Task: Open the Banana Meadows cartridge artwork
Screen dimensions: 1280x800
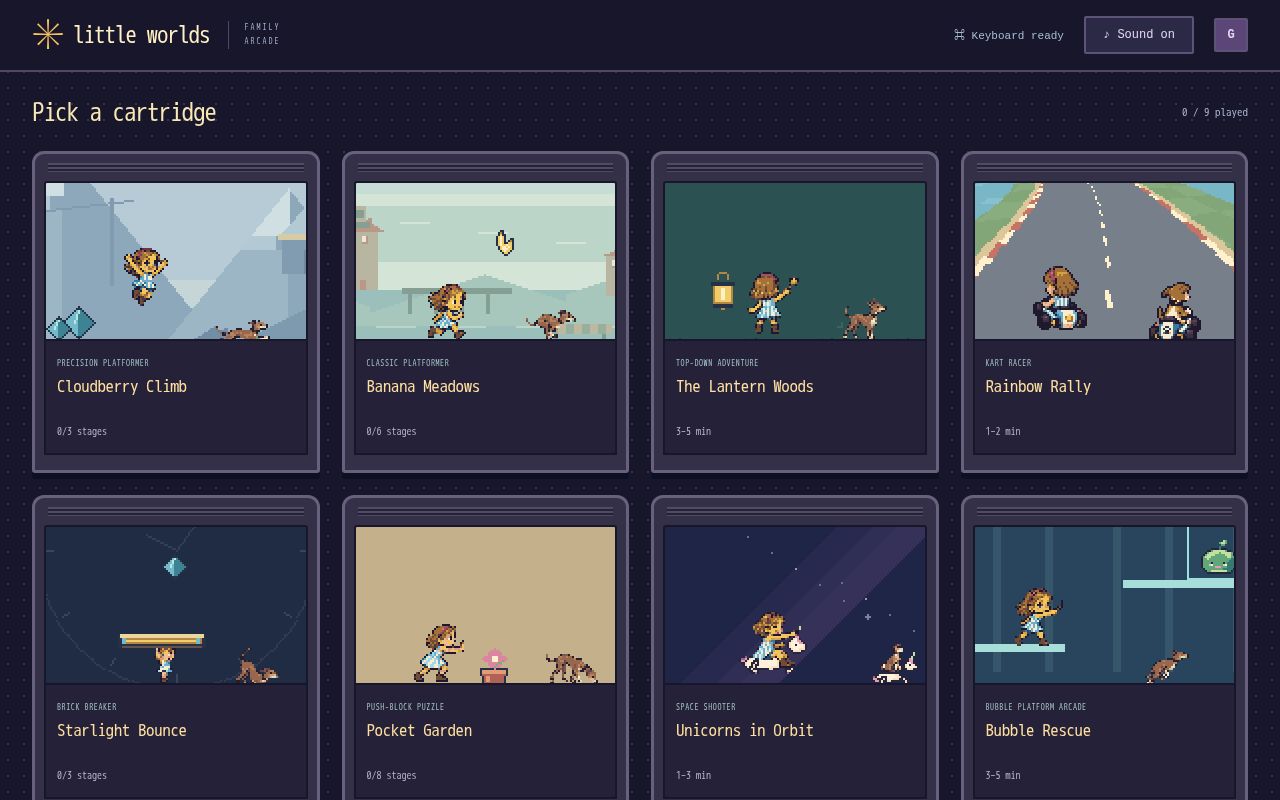Action: [485, 261]
